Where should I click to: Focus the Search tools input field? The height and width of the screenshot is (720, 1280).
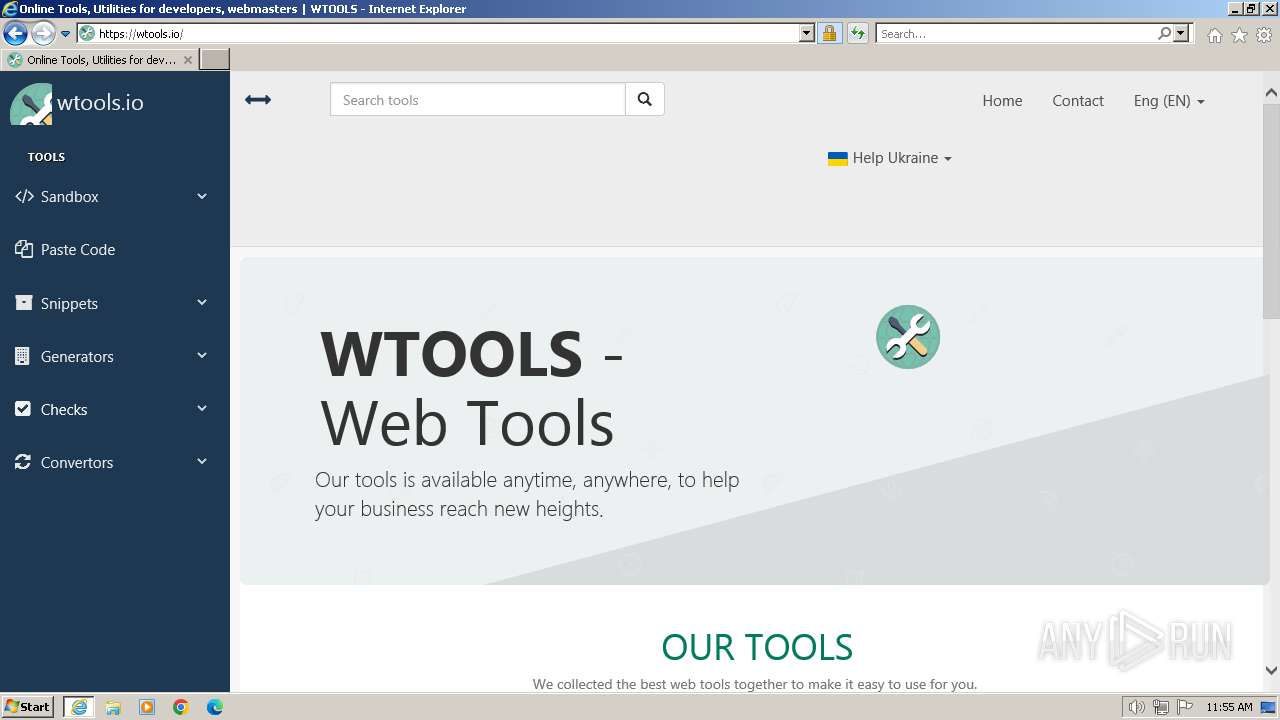click(478, 99)
